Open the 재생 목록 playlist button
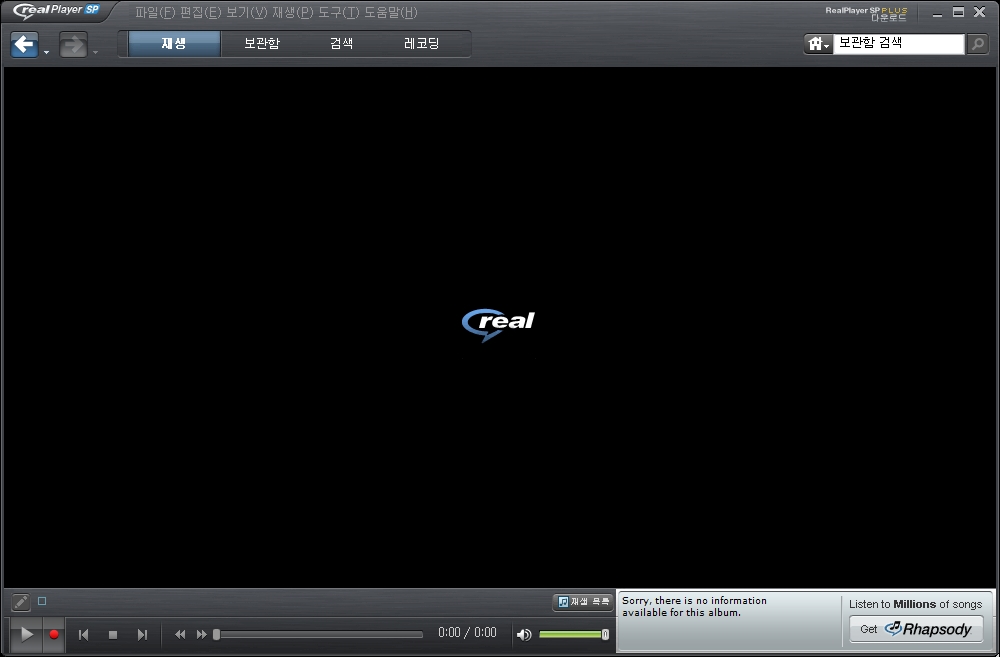The height and width of the screenshot is (657, 1000). point(583,602)
